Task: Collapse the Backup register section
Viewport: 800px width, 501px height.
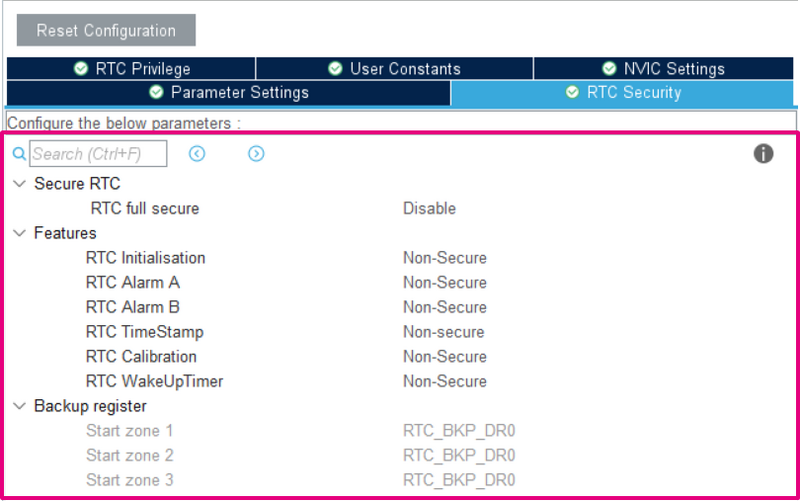Action: click(x=19, y=406)
